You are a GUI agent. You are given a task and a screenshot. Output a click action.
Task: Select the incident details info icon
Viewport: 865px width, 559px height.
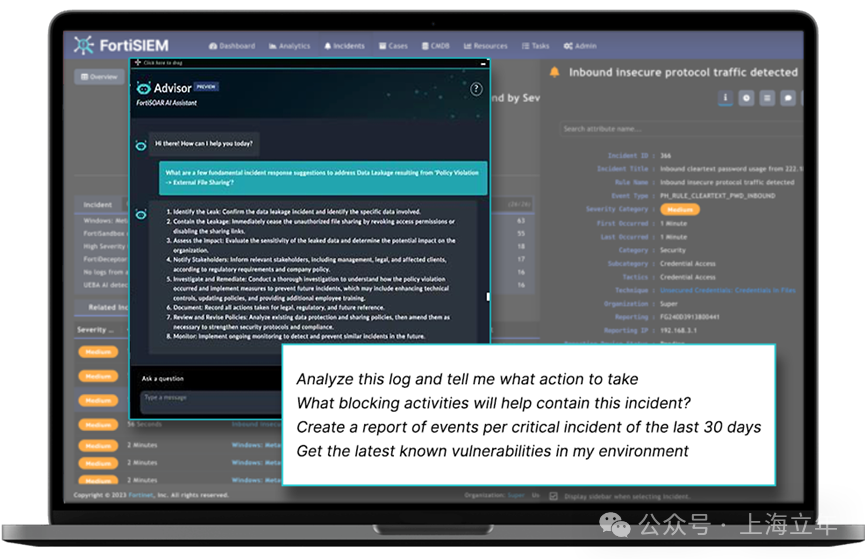[725, 98]
